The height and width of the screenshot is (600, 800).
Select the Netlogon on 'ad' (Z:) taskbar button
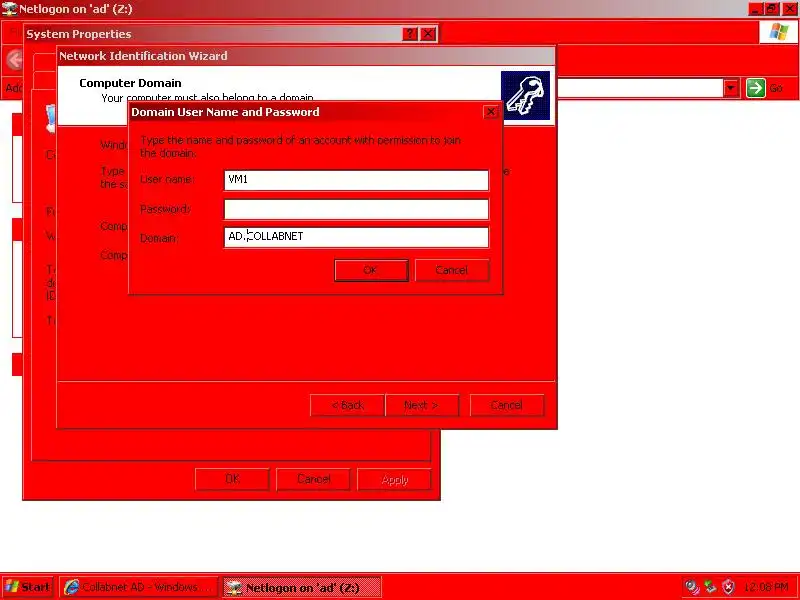click(302, 587)
